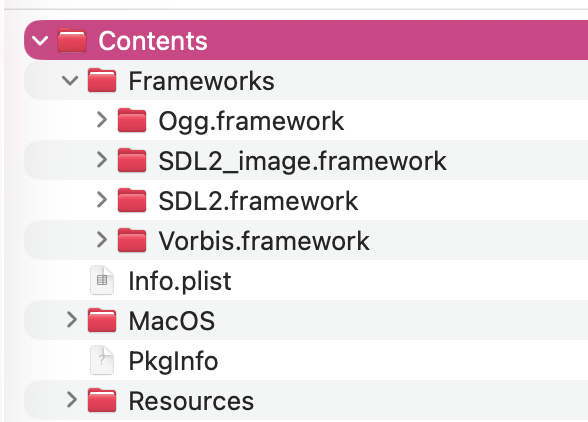Click the Info.plist document icon
The width and height of the screenshot is (588, 422).
pos(102,280)
